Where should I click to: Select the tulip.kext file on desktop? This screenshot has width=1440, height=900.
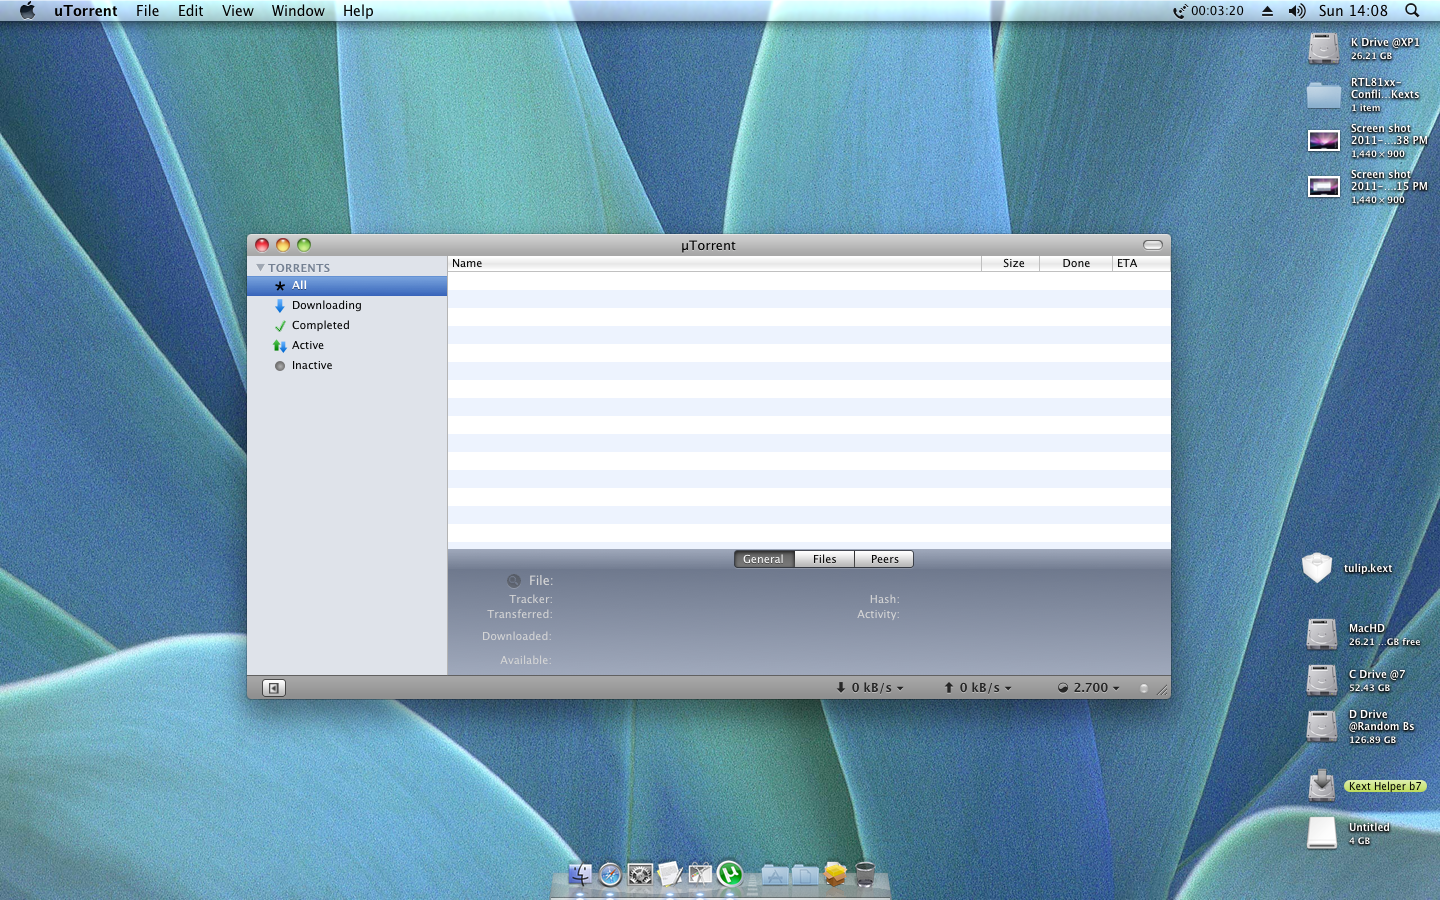coord(1317,567)
